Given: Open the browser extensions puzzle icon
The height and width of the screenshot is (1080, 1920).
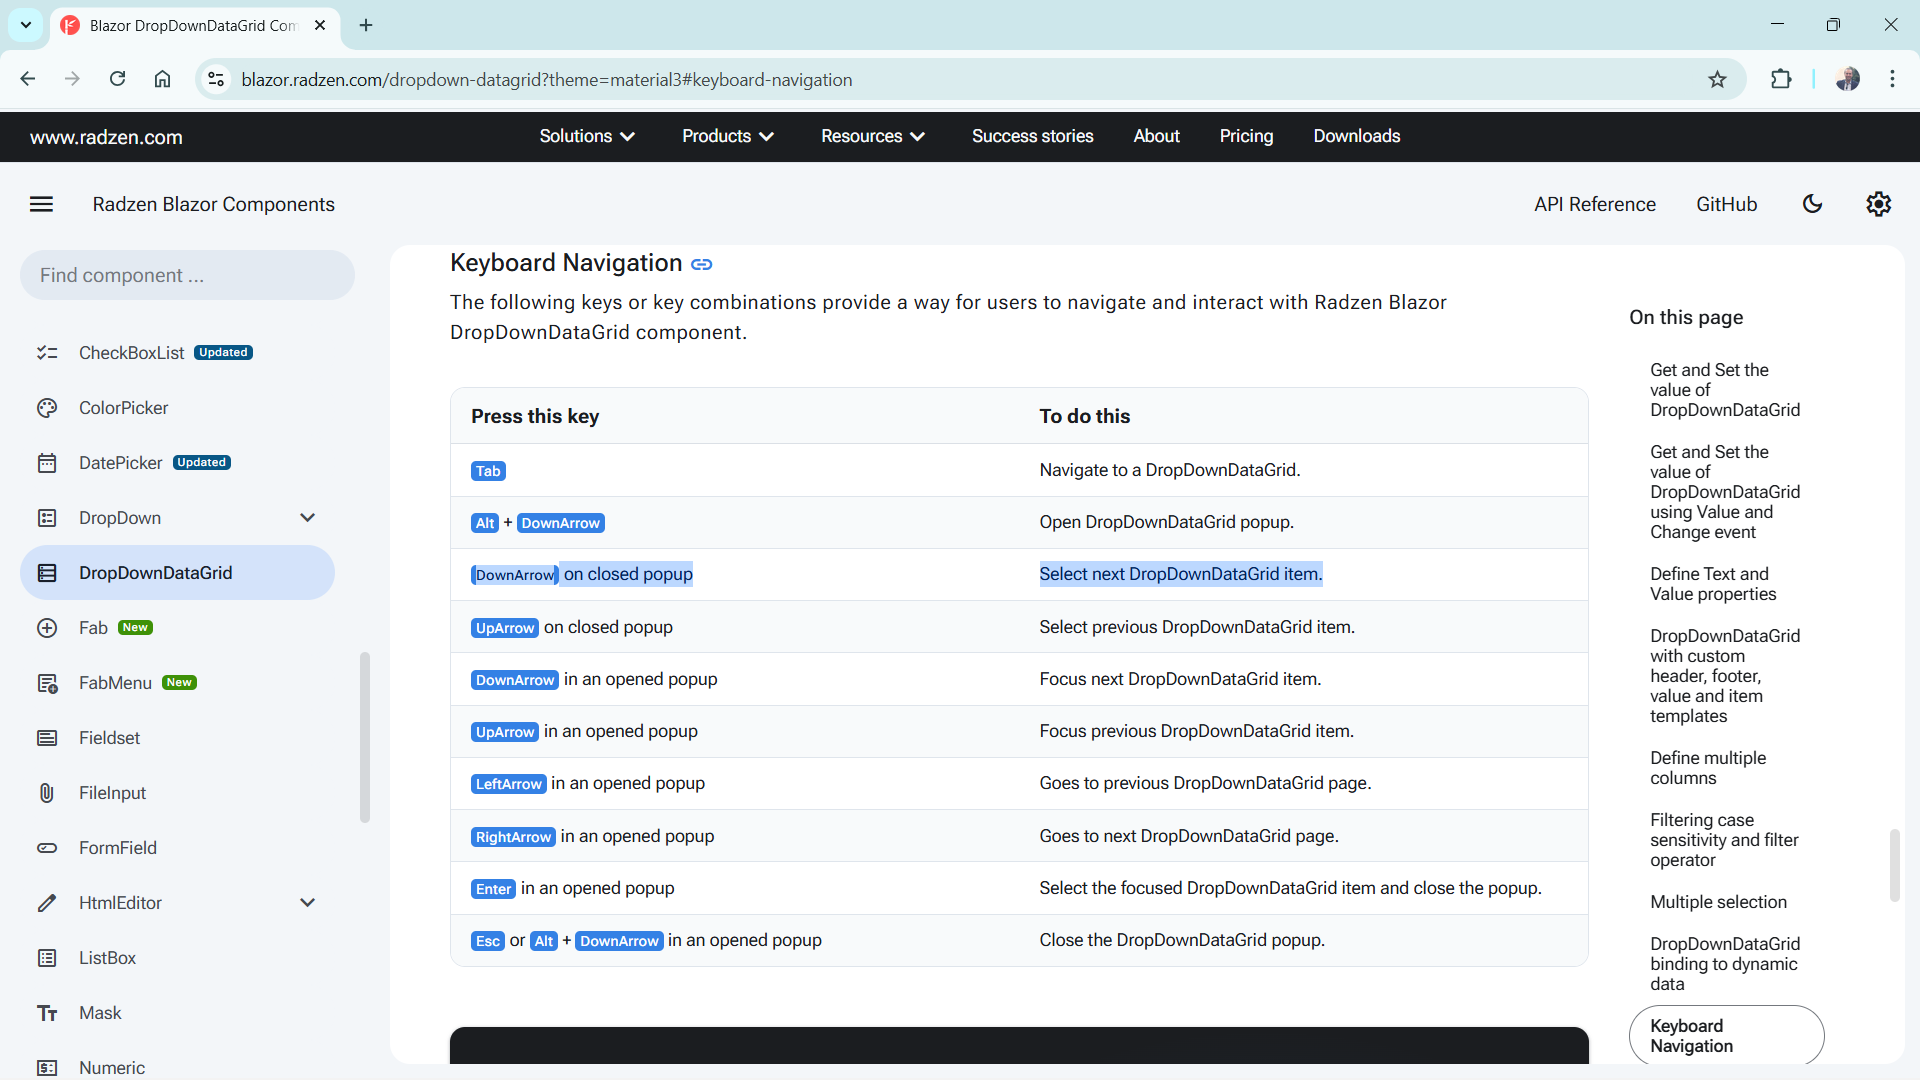Looking at the screenshot, I should (1781, 80).
